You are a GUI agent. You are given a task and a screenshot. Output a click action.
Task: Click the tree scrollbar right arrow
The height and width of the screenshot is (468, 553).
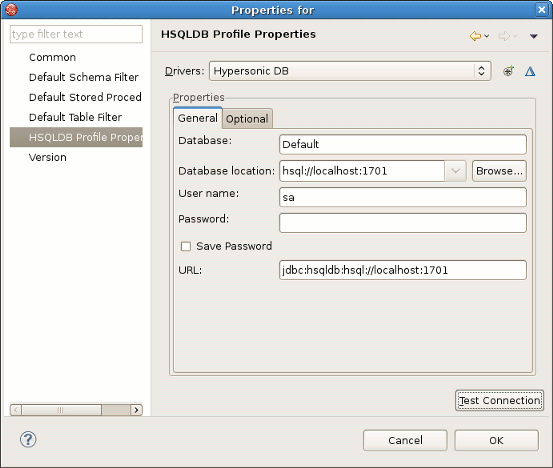136,410
